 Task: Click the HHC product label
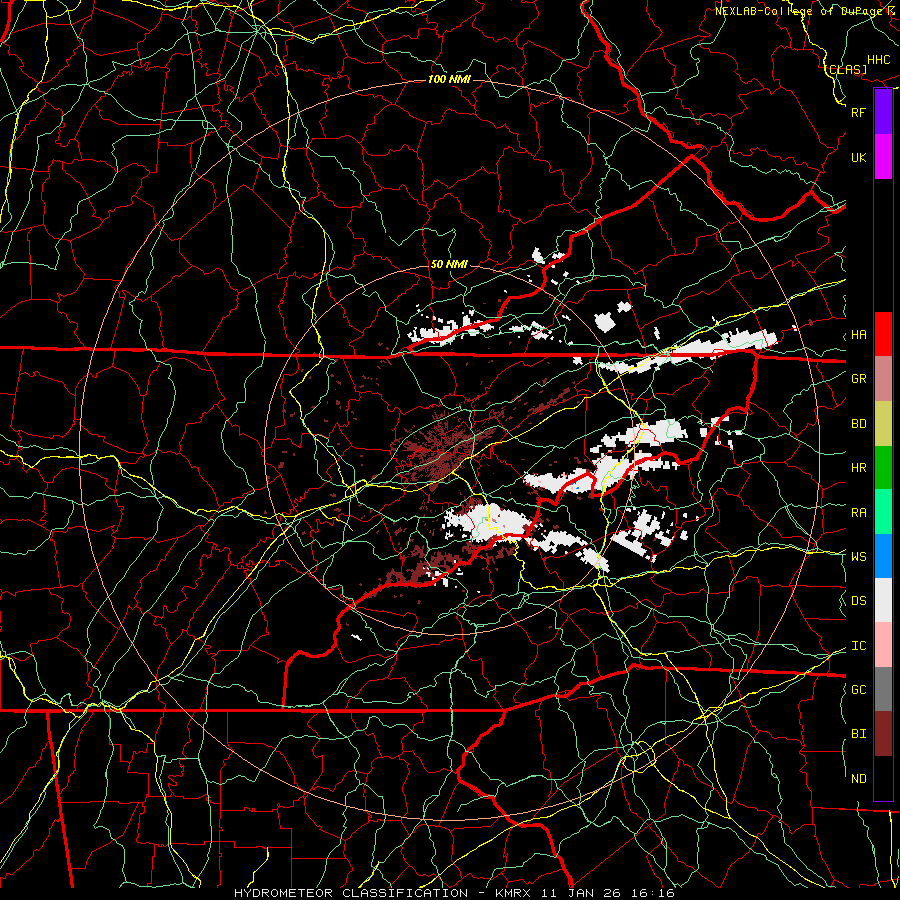click(x=879, y=60)
